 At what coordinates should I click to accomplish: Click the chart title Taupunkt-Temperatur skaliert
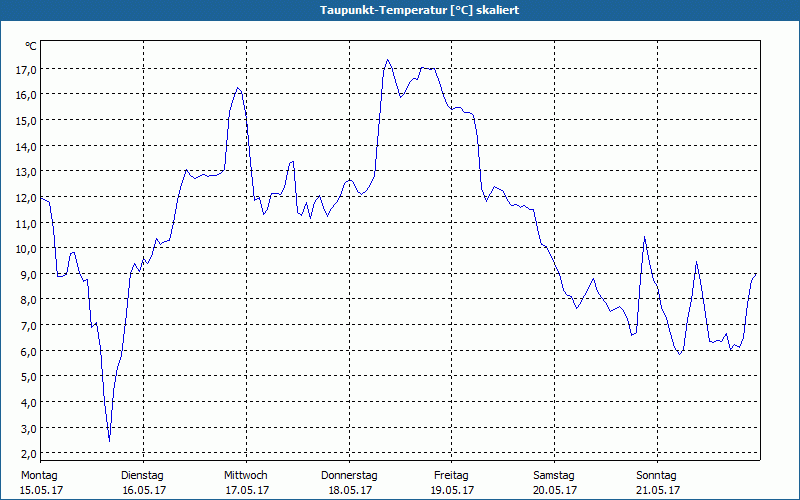point(419,10)
